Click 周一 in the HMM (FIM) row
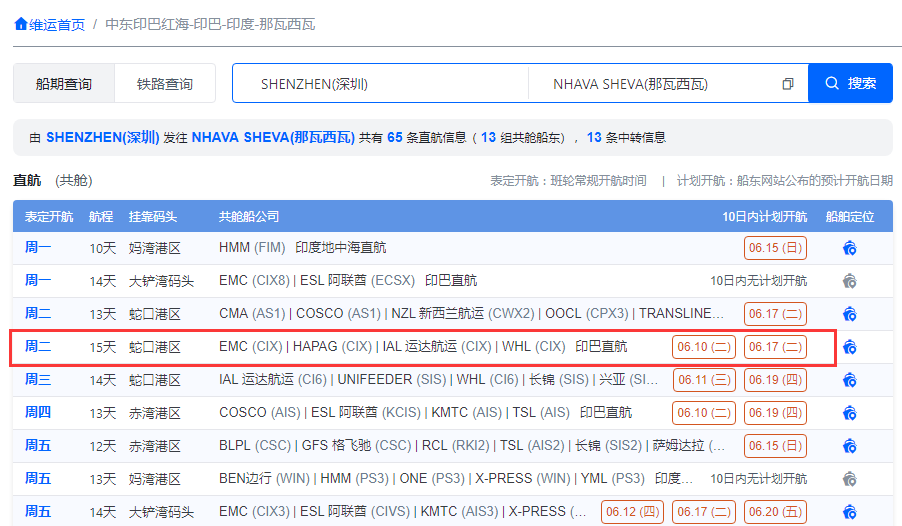Viewport: 902px width, 526px height. point(37,247)
